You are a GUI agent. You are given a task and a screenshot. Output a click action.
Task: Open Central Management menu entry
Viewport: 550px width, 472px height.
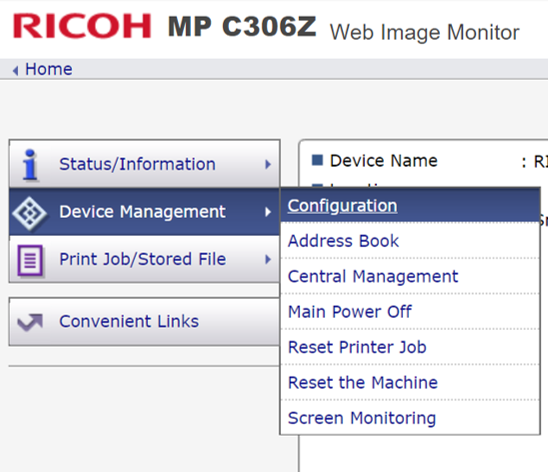[x=373, y=276]
